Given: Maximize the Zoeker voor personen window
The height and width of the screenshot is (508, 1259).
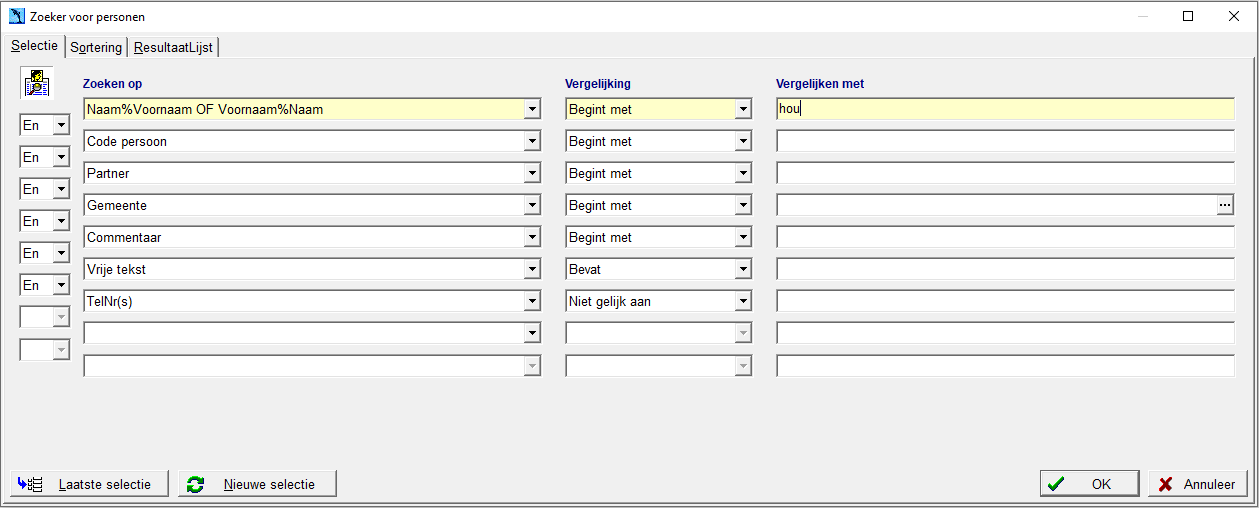Looking at the screenshot, I should click(1188, 16).
